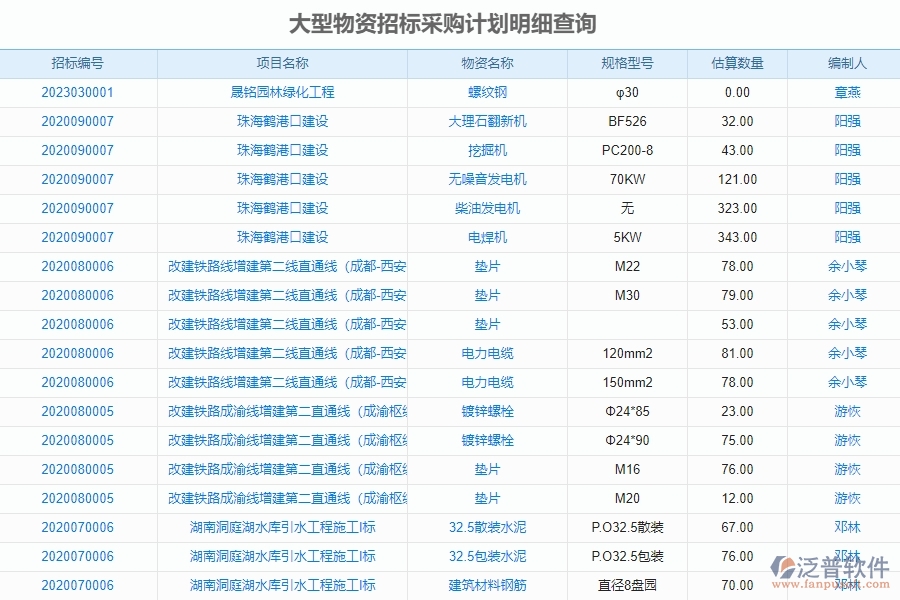Select material 挖掘机
Viewport: 900px width, 600px height.
tap(487, 150)
